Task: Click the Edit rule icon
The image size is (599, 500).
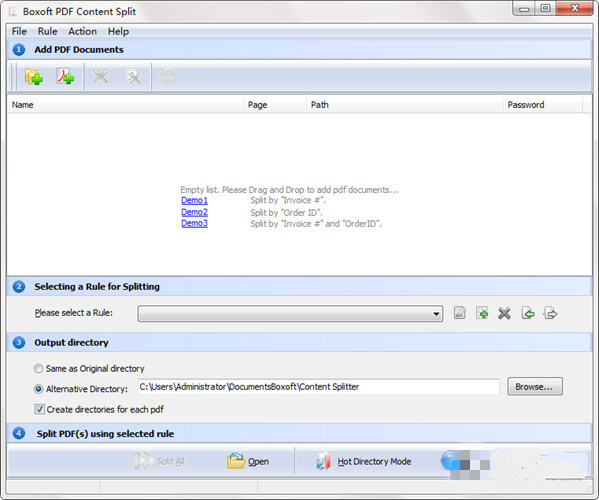Action: click(x=460, y=313)
